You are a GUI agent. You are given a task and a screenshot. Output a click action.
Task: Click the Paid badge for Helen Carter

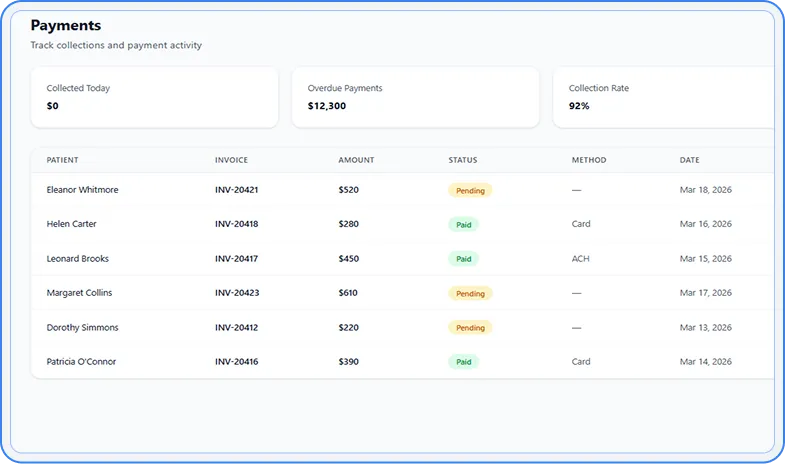pyautogui.click(x=463, y=224)
